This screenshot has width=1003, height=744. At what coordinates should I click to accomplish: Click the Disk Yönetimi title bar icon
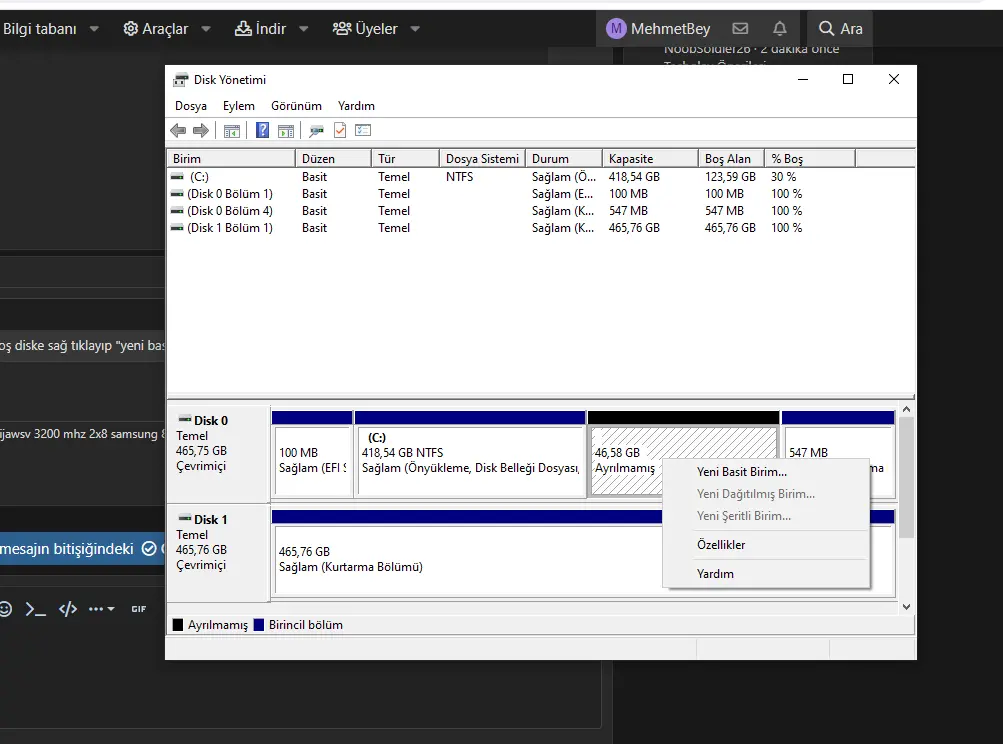tap(181, 79)
